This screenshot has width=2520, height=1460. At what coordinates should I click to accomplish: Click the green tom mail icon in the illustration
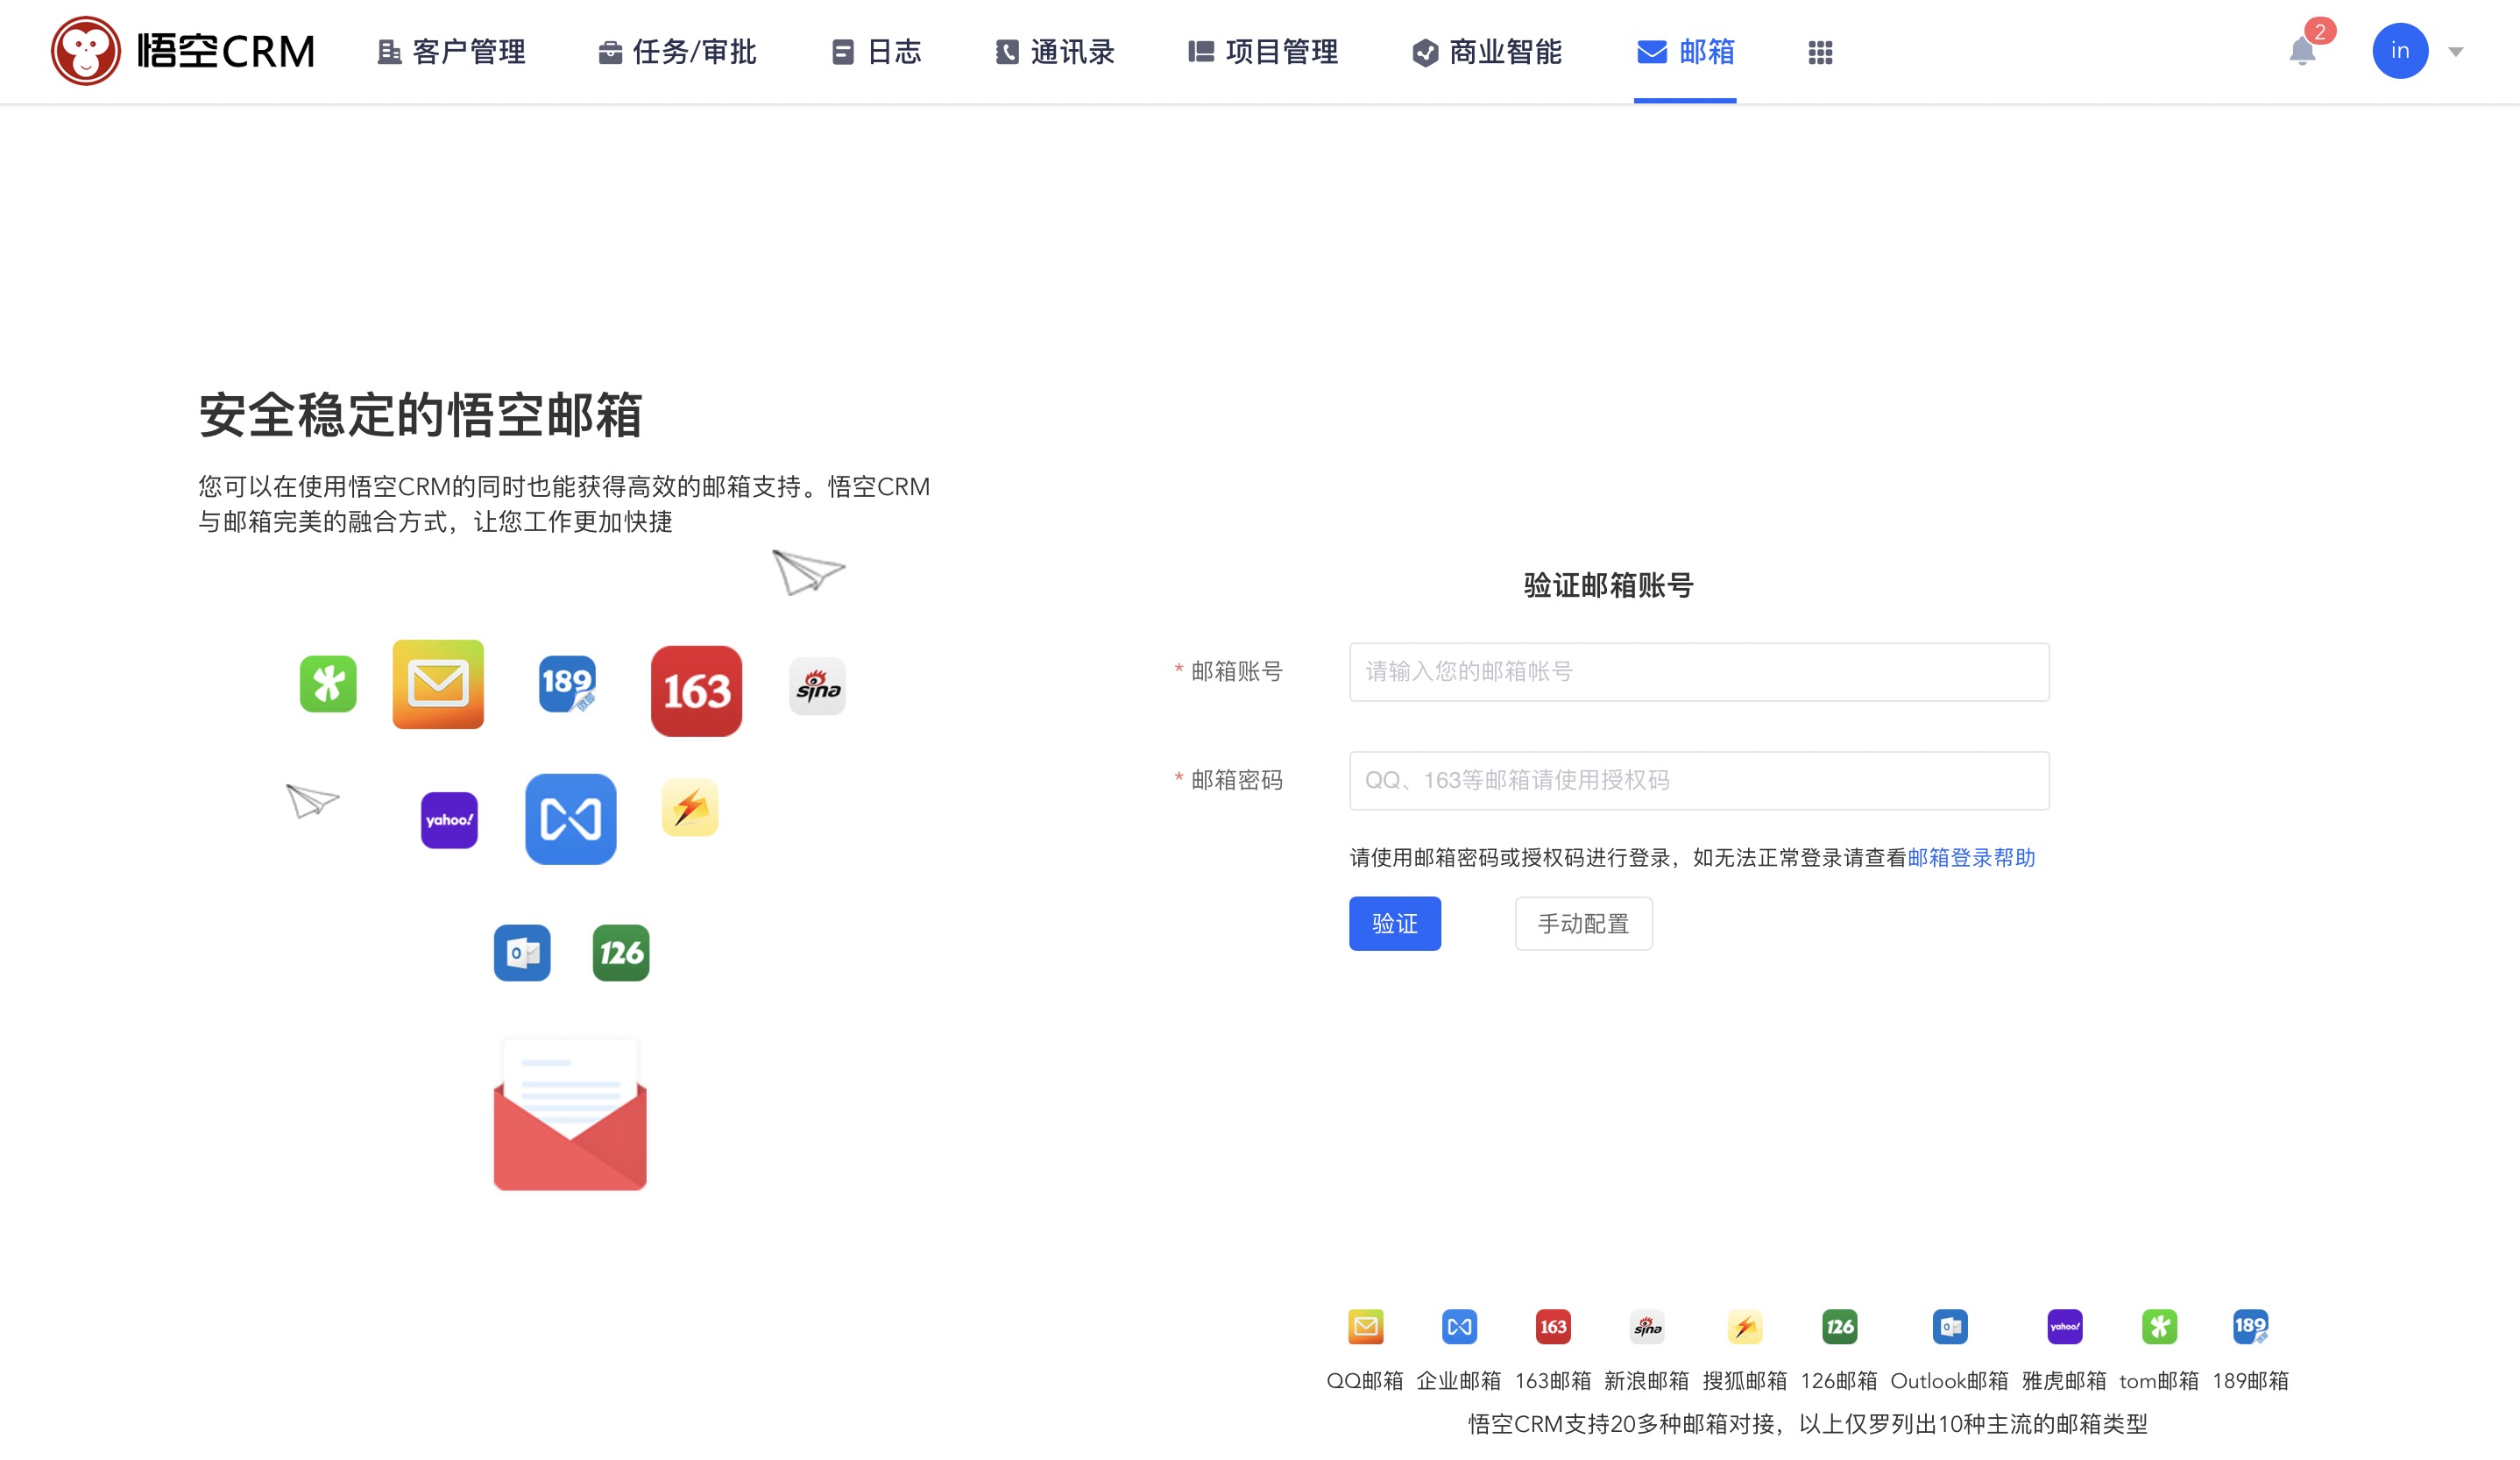[x=328, y=684]
